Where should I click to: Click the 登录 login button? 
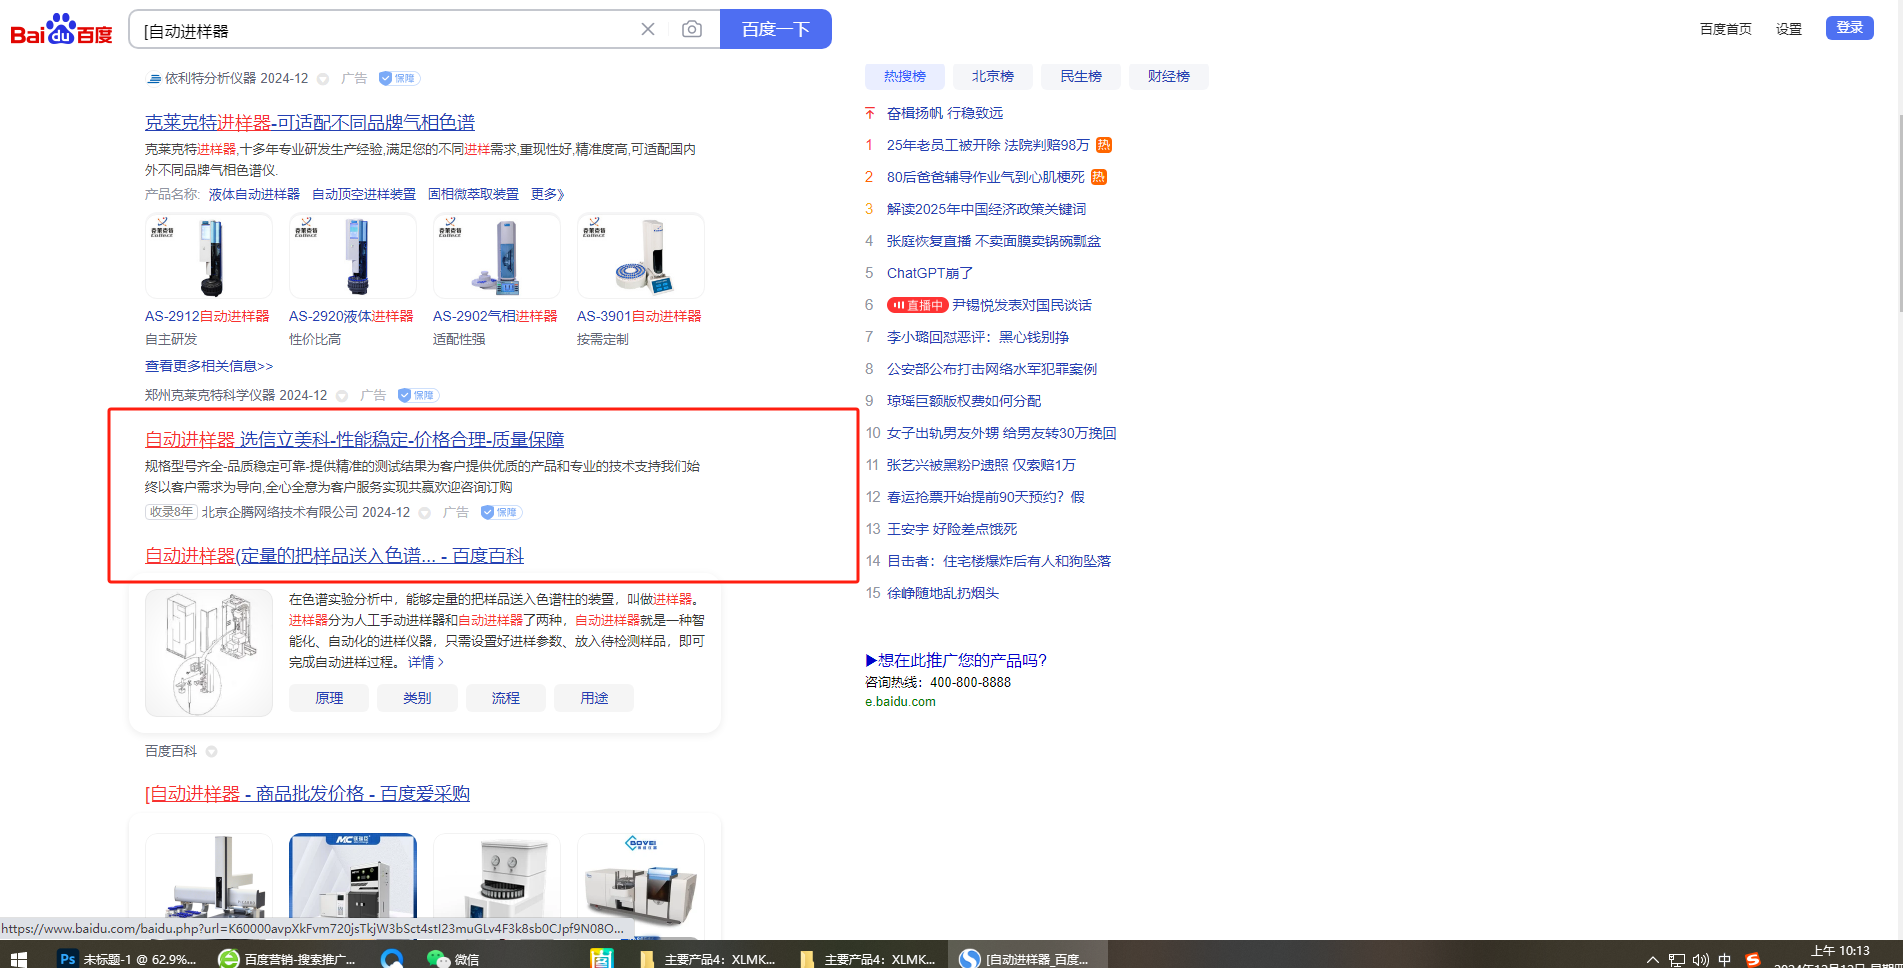coord(1850,28)
